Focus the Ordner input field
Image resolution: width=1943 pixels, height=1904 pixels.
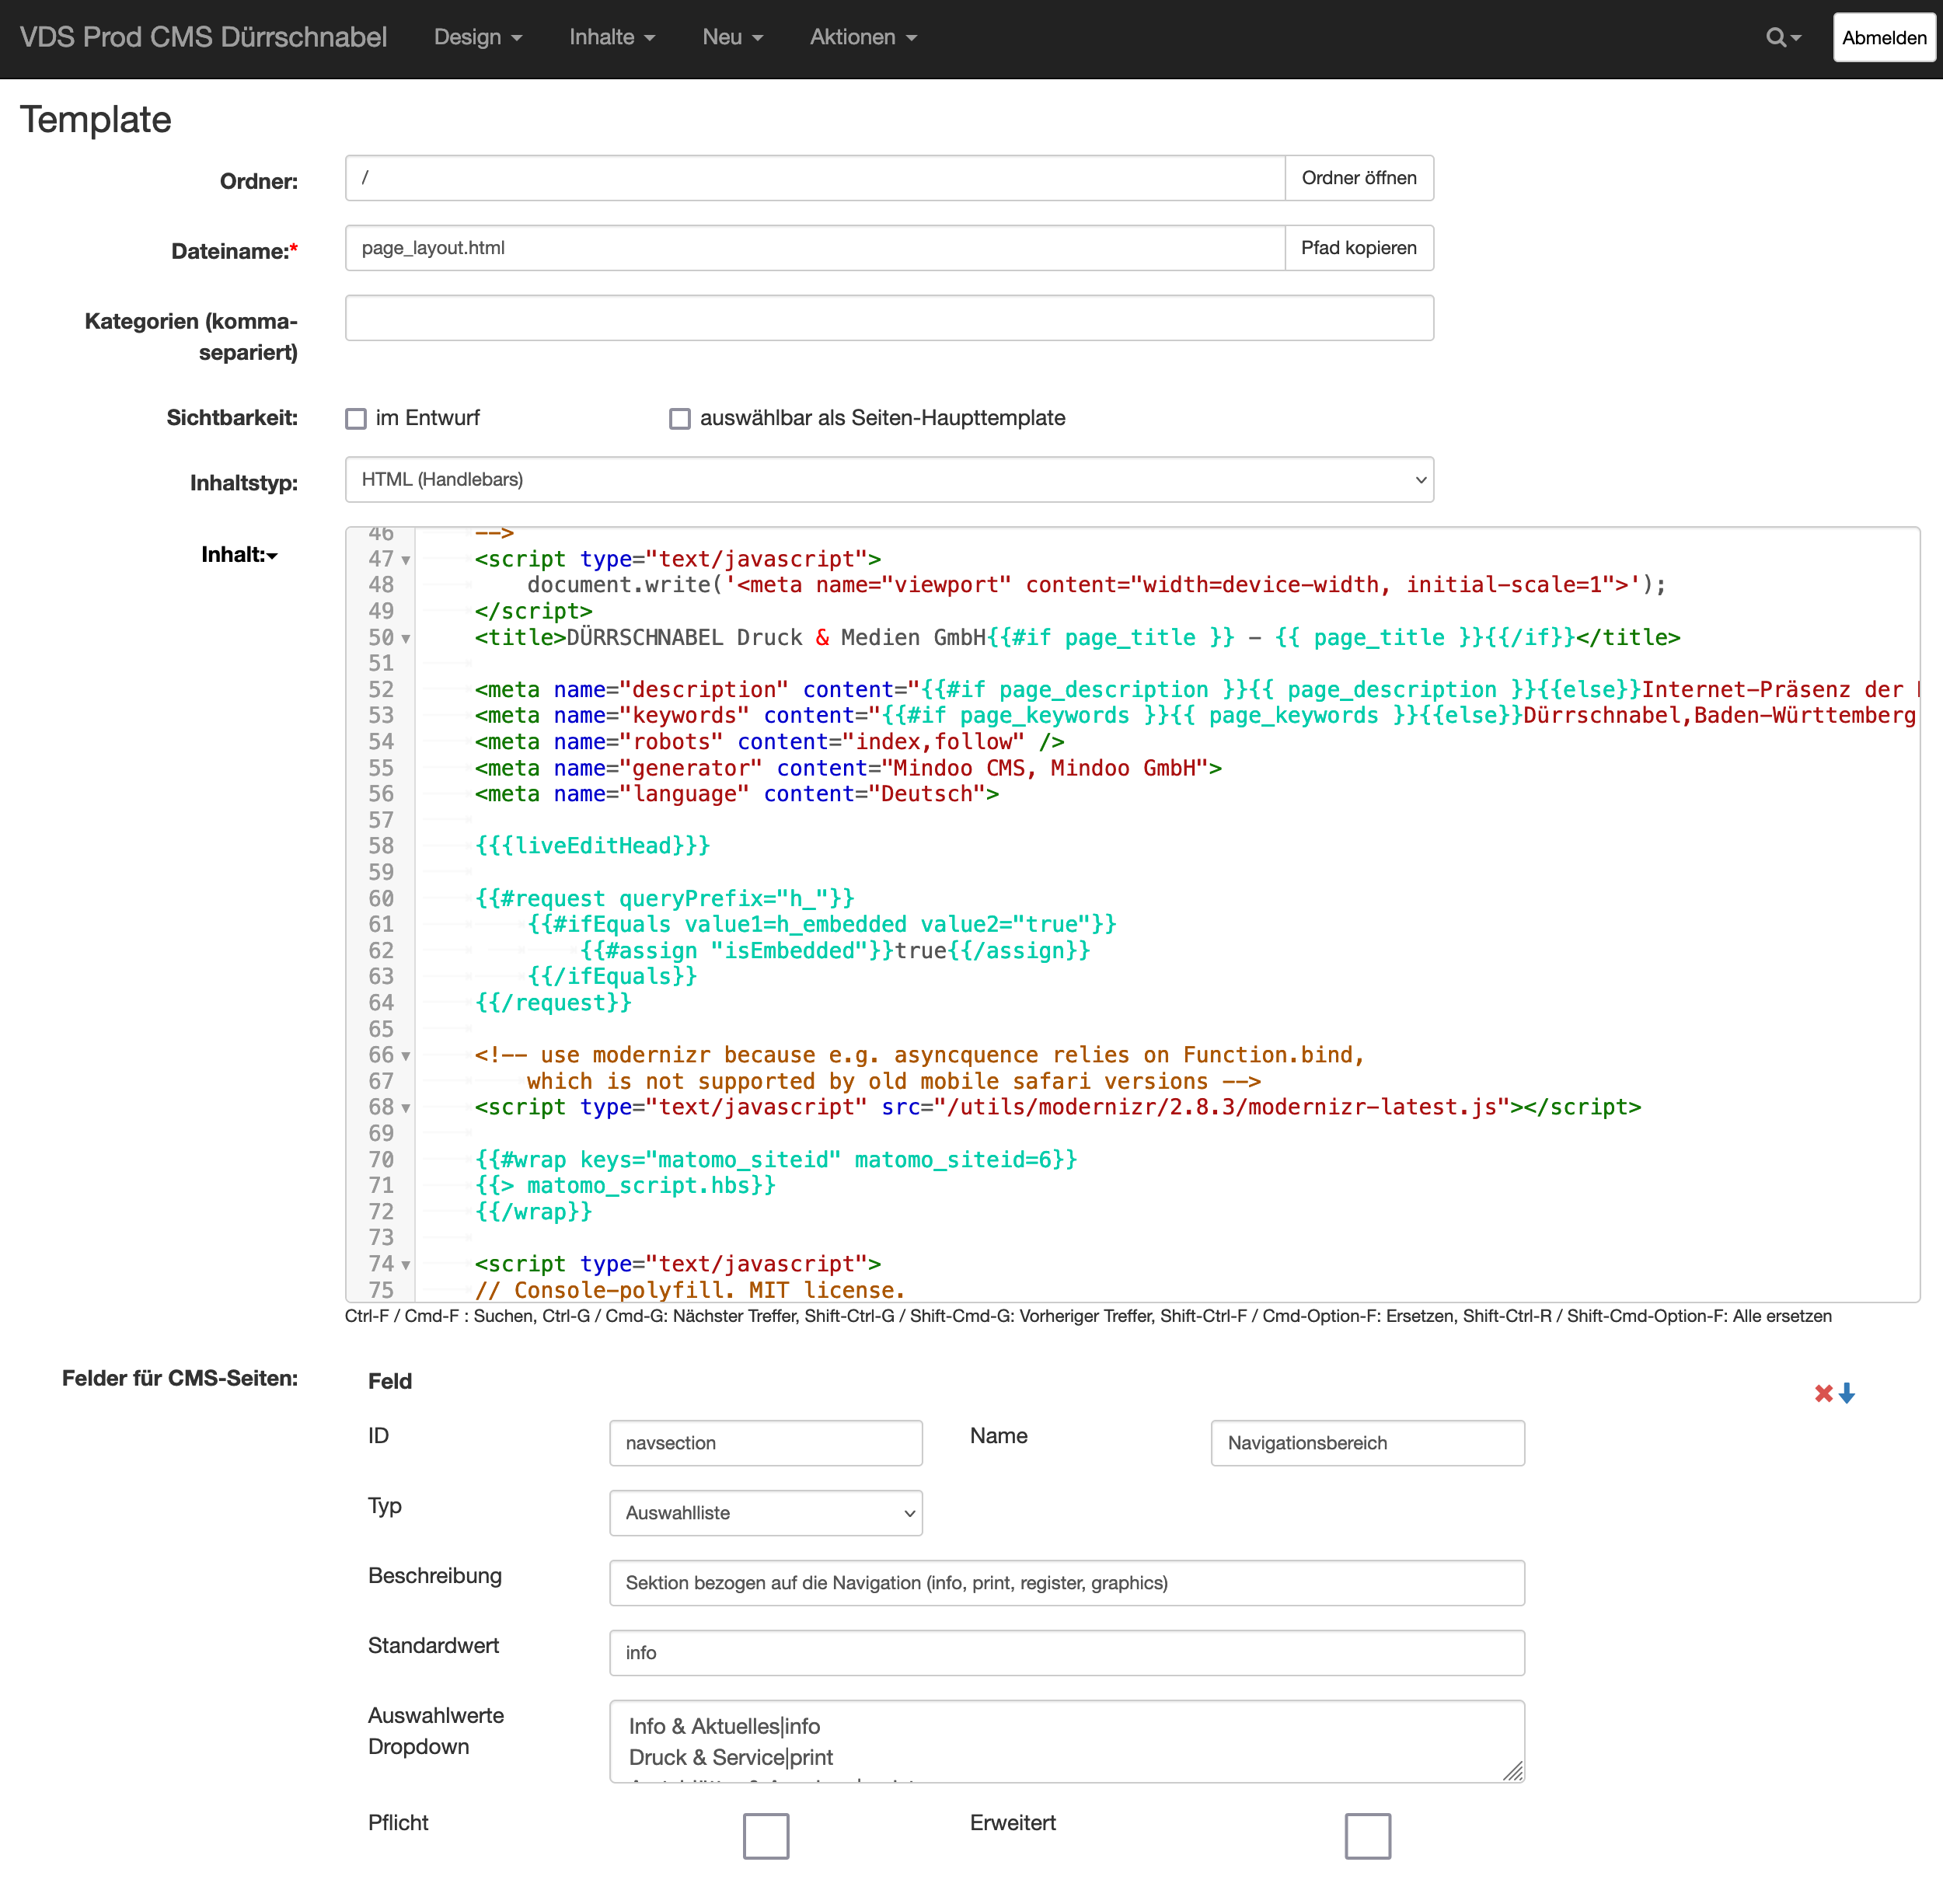pyautogui.click(x=815, y=178)
